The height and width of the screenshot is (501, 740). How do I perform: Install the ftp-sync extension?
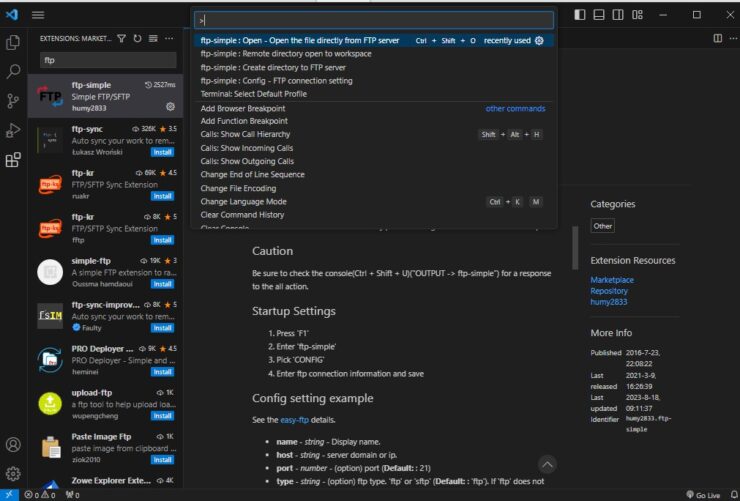coord(162,152)
